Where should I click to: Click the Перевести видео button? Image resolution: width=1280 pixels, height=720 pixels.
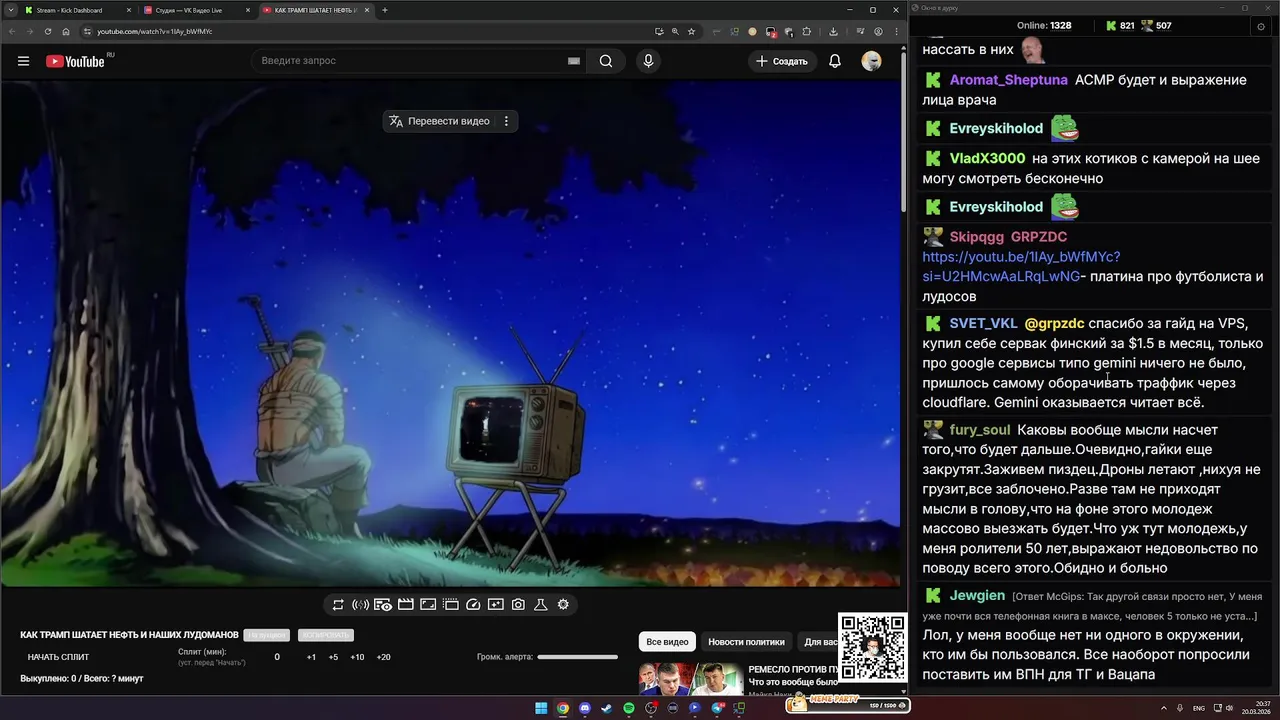[439, 121]
